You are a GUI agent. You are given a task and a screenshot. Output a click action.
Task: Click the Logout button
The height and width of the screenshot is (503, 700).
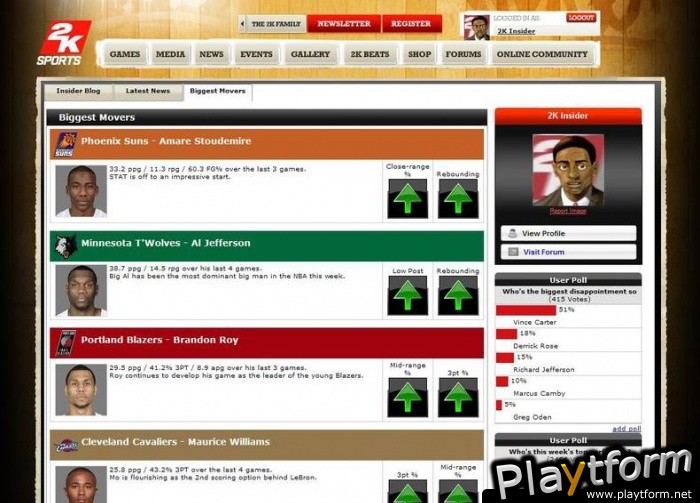click(581, 18)
